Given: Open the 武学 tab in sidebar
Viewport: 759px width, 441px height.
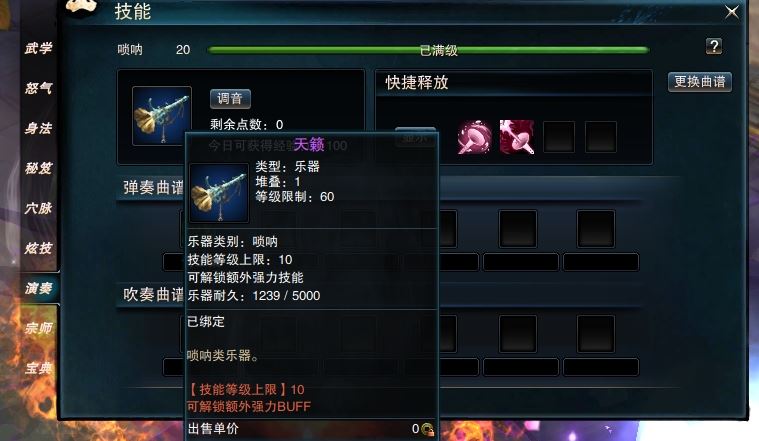Looking at the screenshot, I should (39, 48).
